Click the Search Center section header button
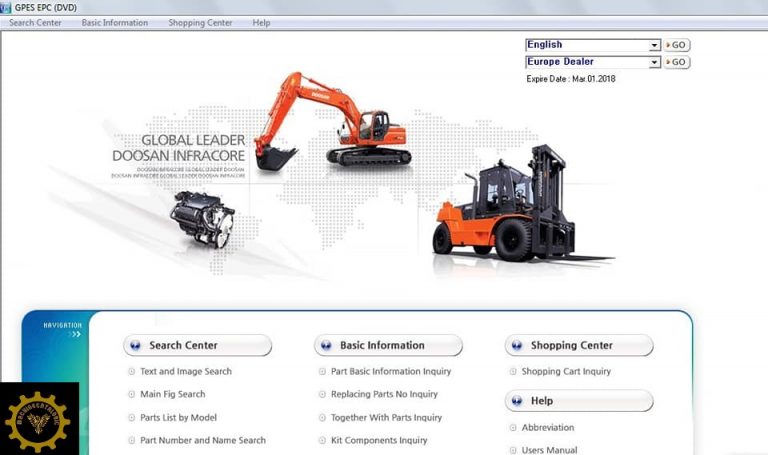Screen dimensions: 768x455 197,345
